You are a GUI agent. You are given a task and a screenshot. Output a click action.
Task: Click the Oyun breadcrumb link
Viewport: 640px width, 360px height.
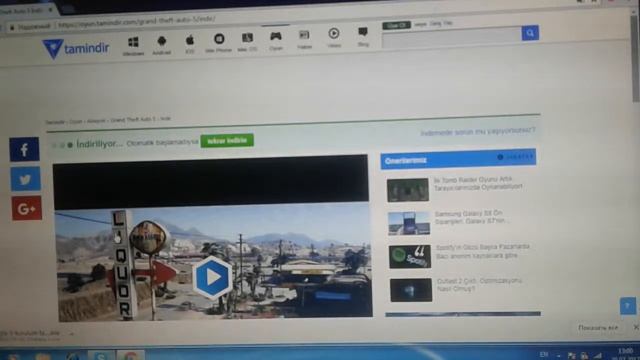[x=76, y=122]
